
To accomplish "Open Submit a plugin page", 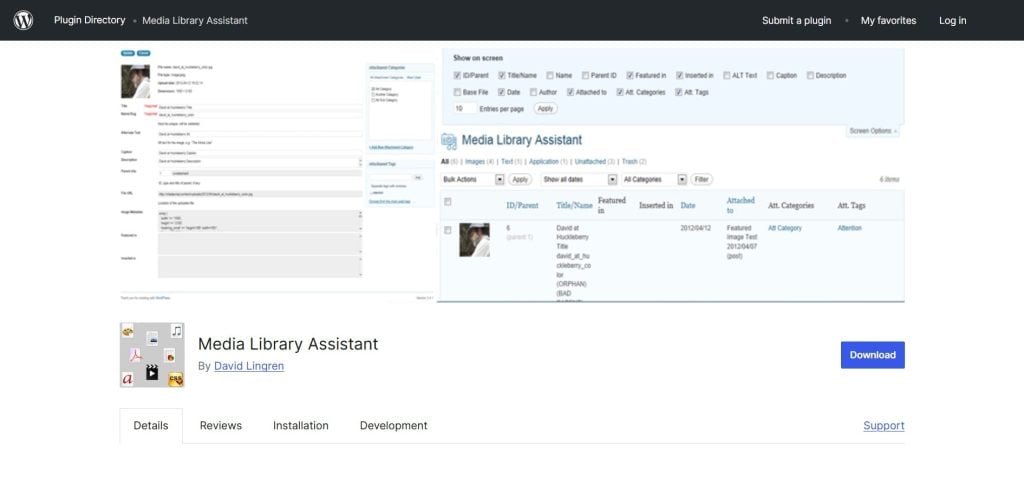I will tap(796, 20).
